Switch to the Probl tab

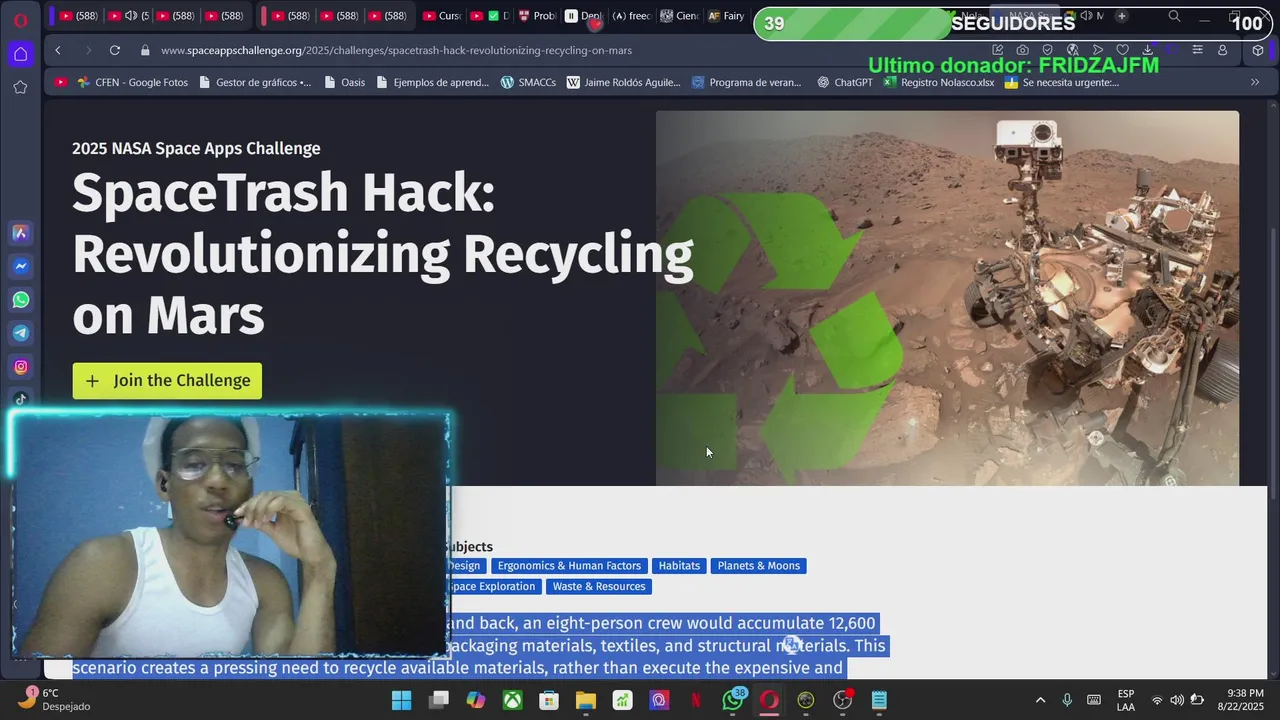(x=537, y=16)
